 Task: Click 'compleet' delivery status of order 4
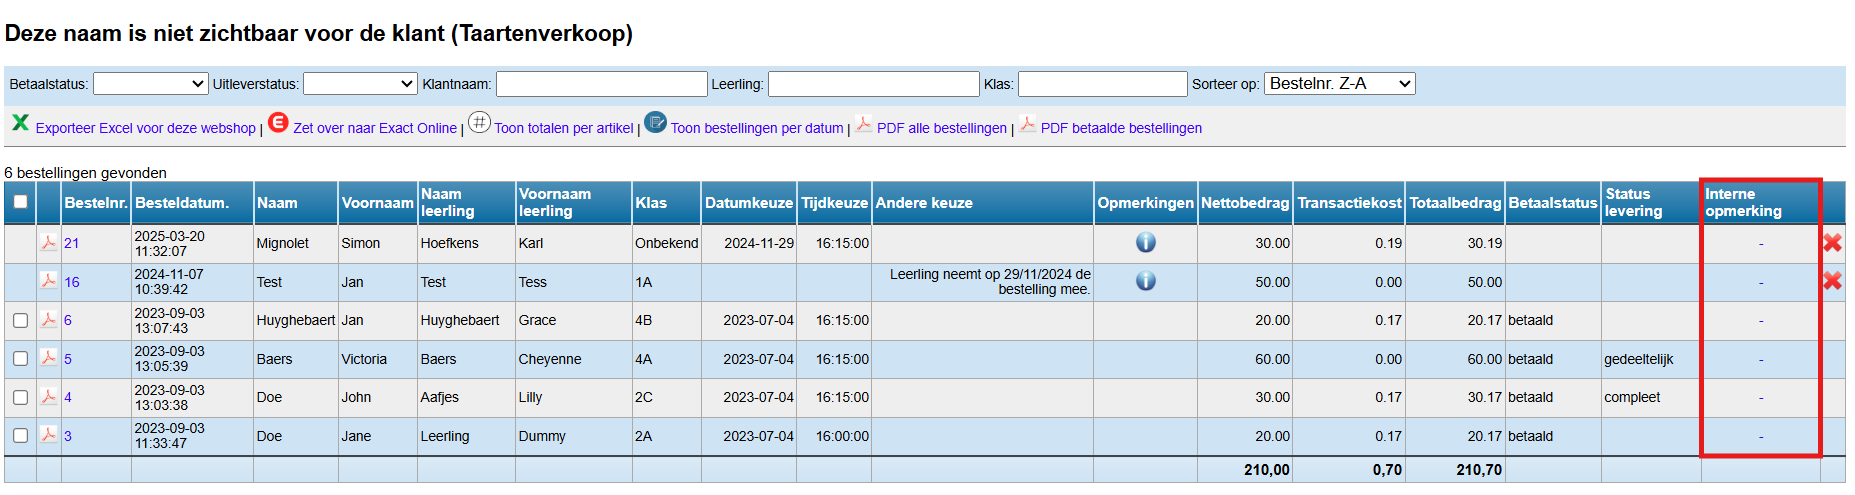pyautogui.click(x=1632, y=397)
